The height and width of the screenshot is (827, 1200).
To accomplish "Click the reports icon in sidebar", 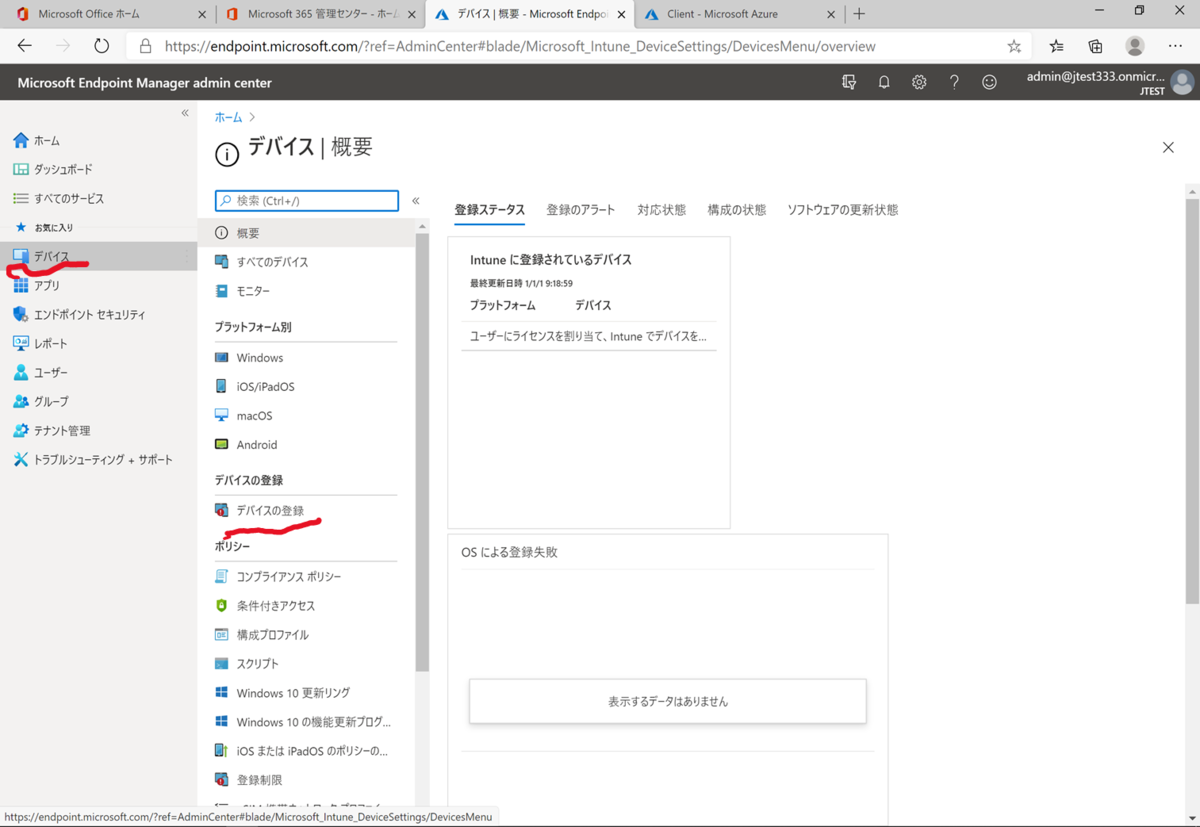I will [21, 344].
